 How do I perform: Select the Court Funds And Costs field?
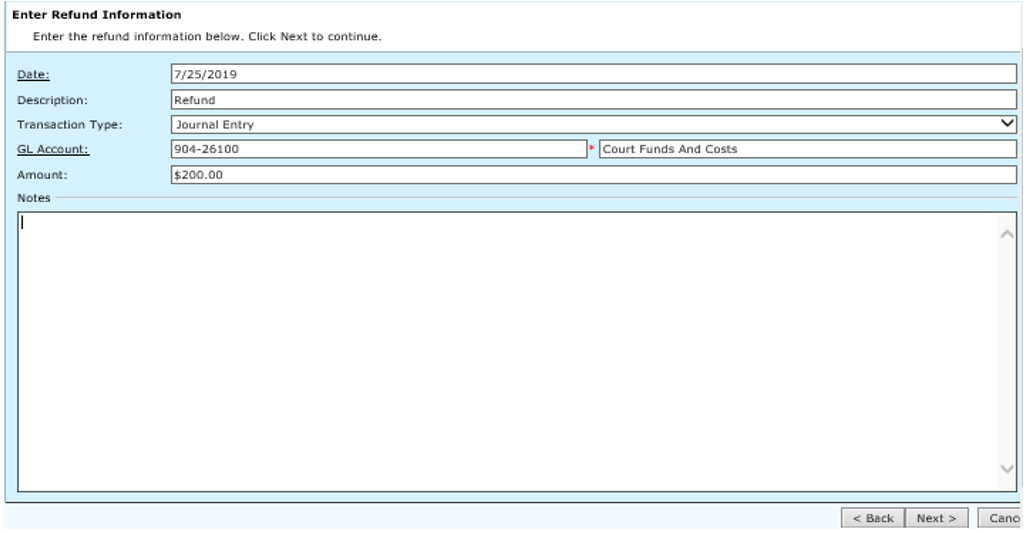click(x=806, y=149)
